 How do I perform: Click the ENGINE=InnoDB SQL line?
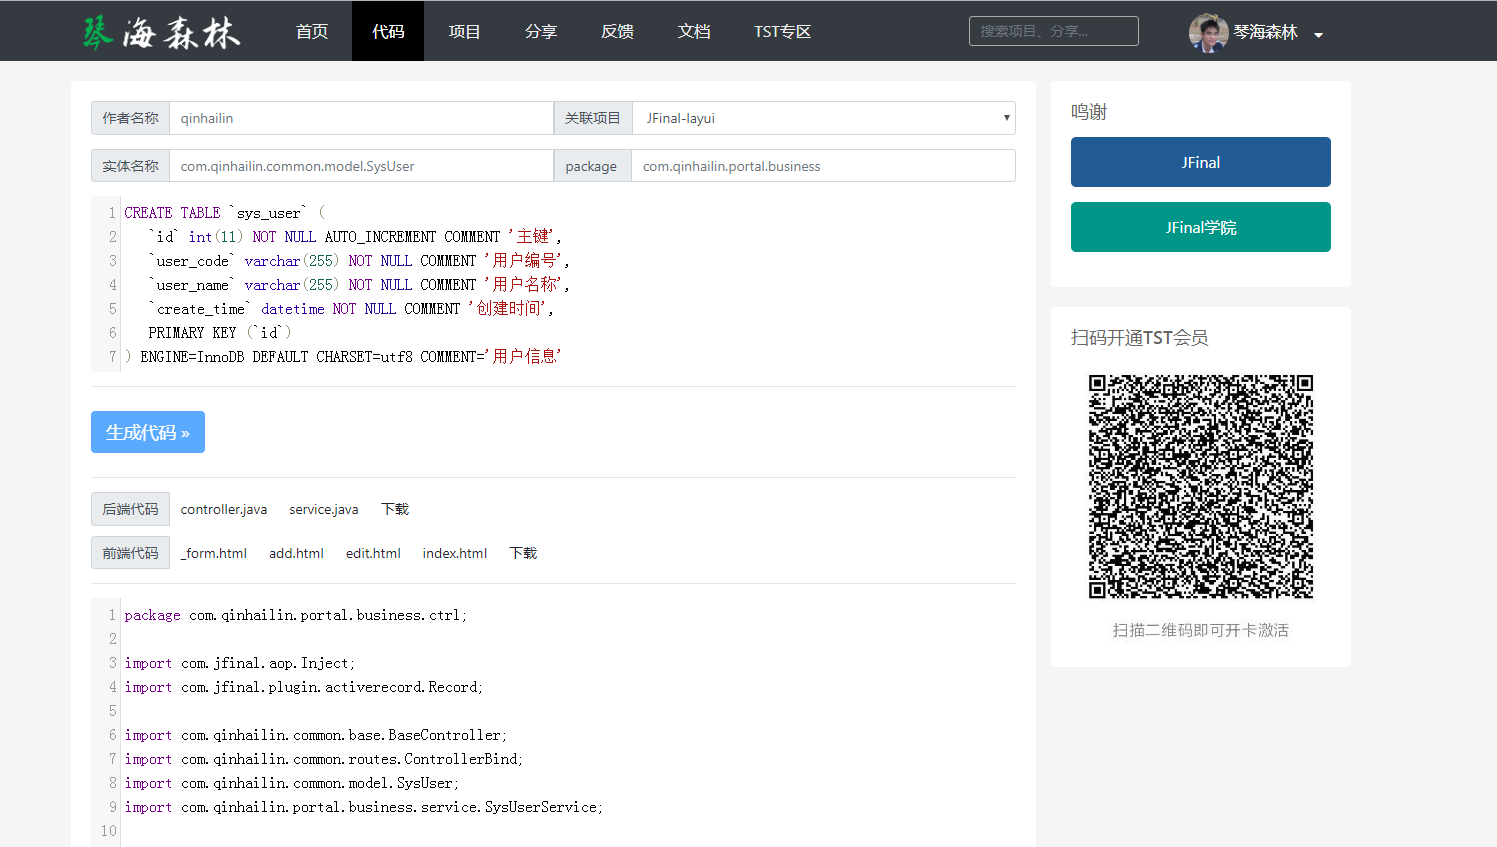[343, 357]
